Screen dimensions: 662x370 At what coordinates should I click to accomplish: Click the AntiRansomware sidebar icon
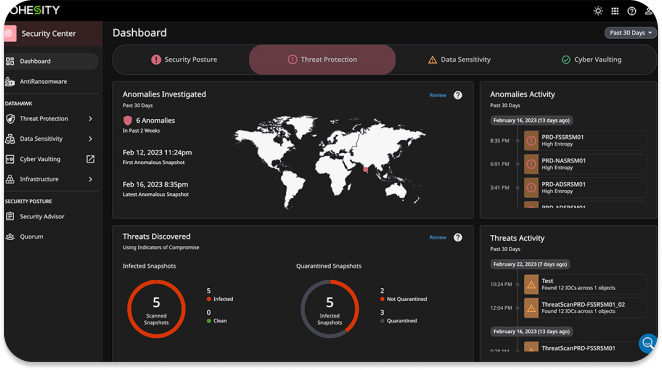pos(10,82)
